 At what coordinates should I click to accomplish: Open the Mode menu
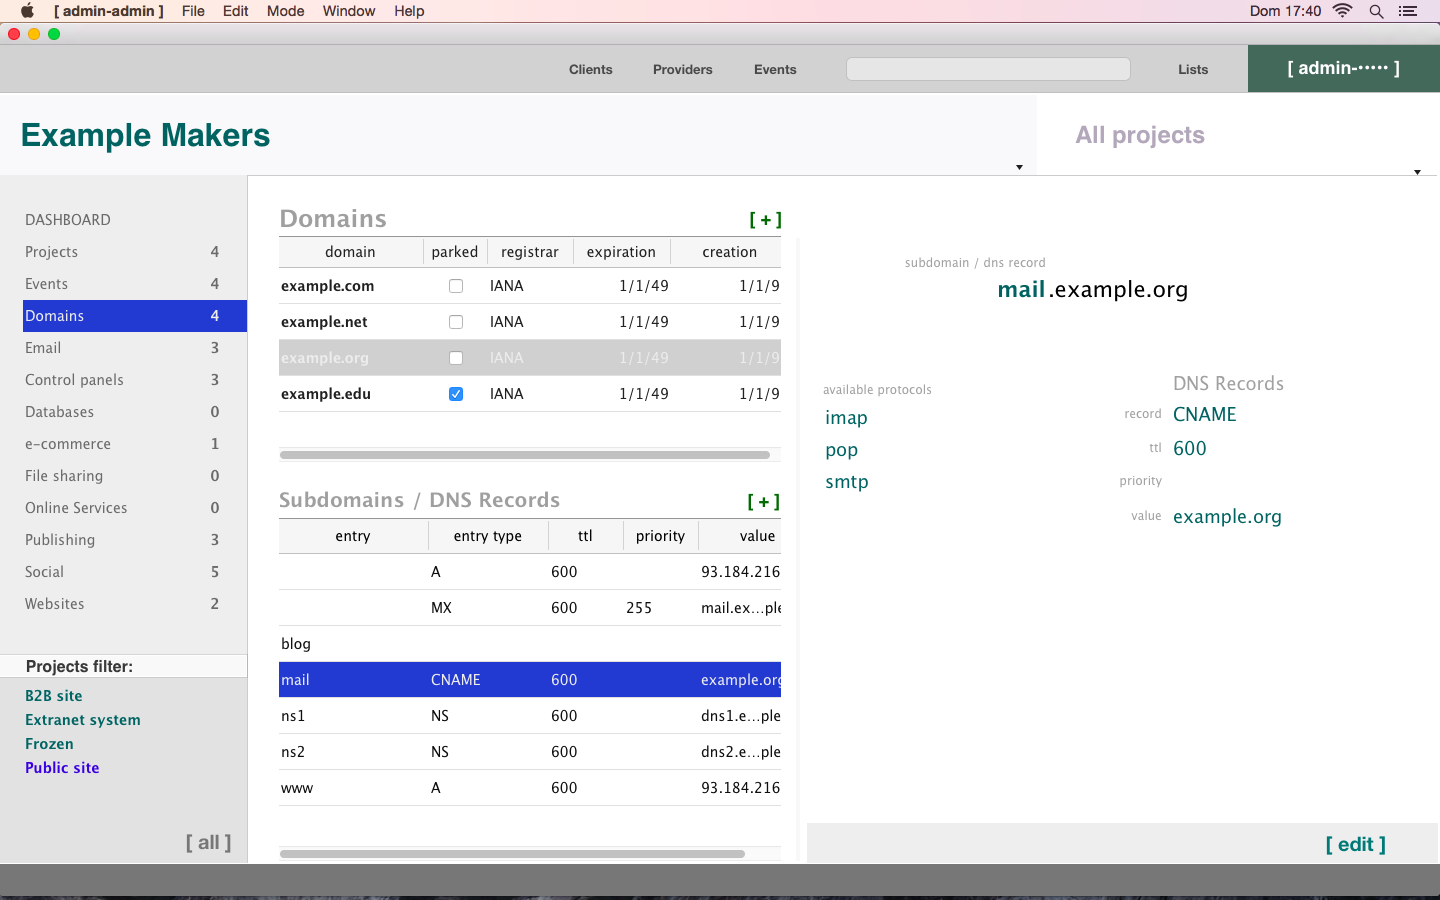285,11
